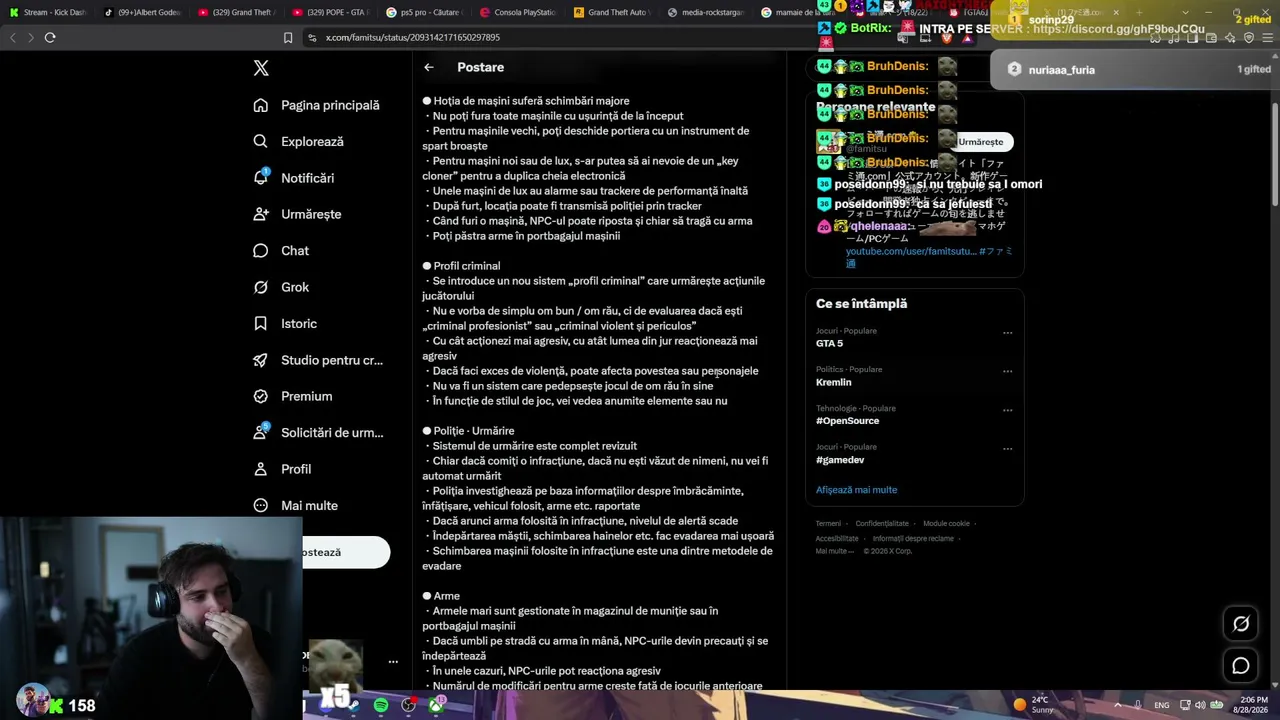Open the Accesibilitate footer link
Viewport: 1280px width, 720px height.
pyautogui.click(x=837, y=538)
